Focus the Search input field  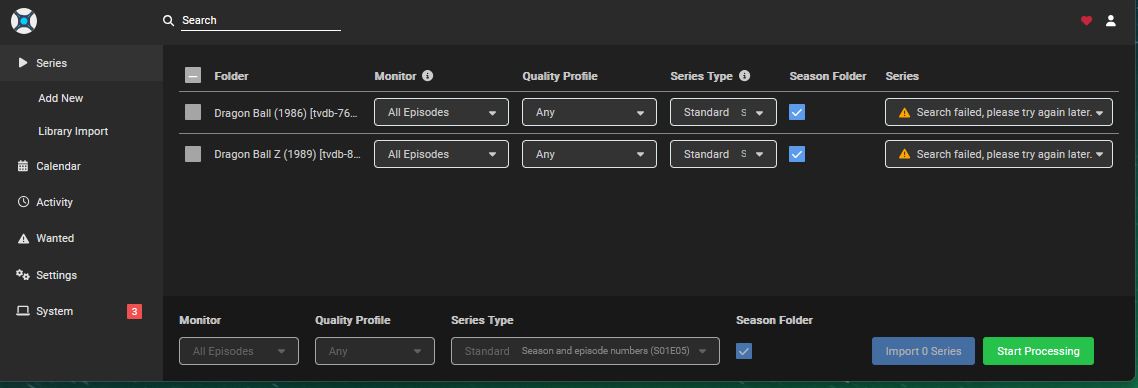click(x=261, y=20)
